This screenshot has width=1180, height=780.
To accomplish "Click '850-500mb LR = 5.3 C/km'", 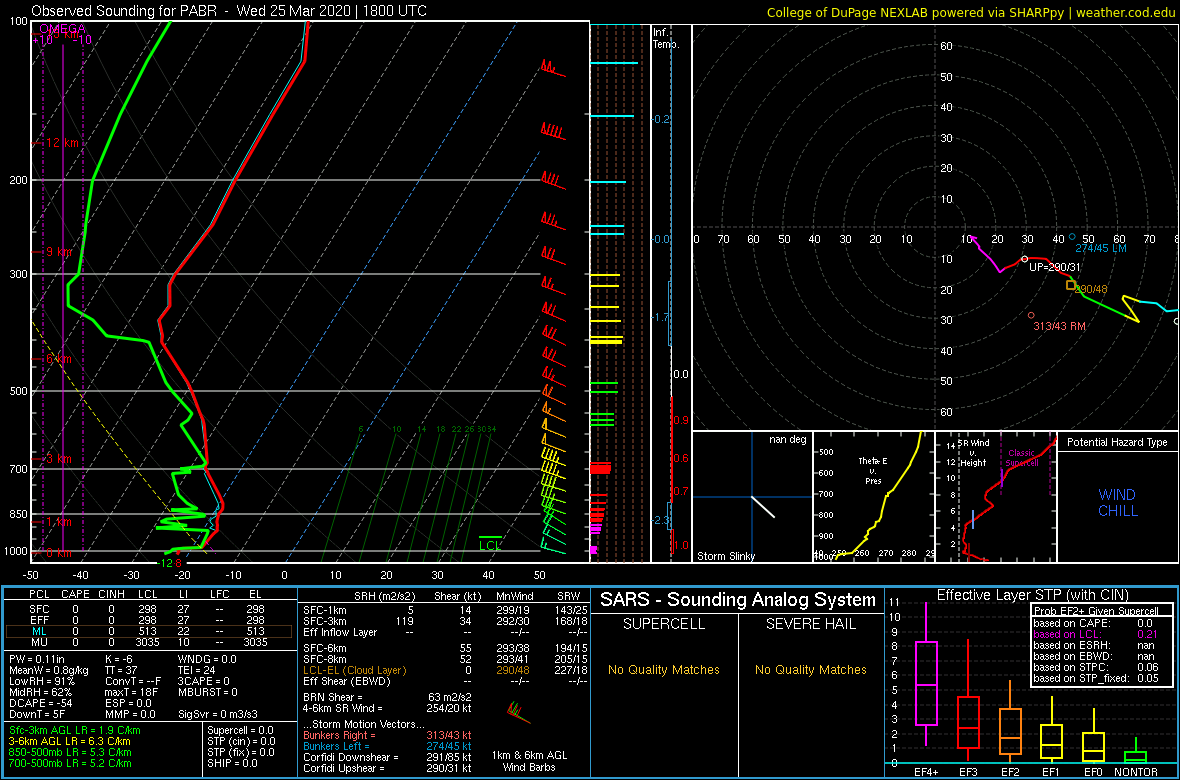I will (x=70, y=752).
